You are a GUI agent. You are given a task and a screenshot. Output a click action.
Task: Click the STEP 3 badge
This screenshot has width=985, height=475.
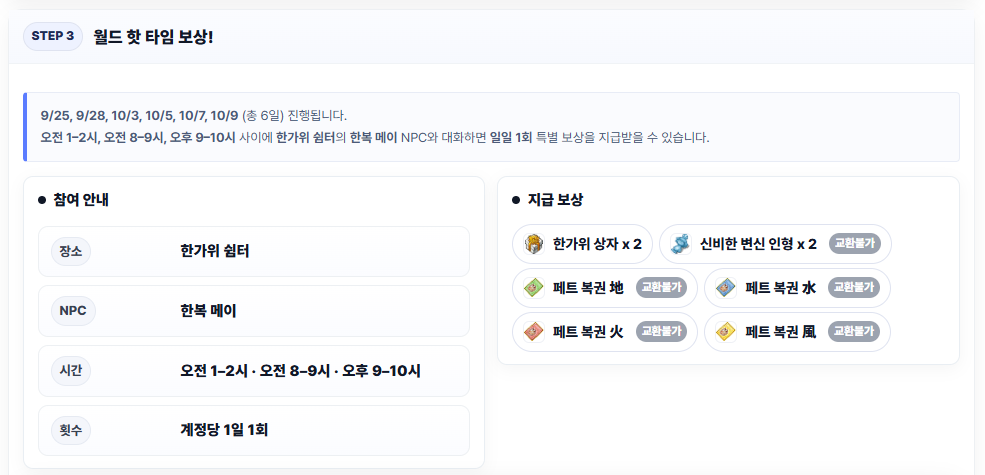coord(52,36)
